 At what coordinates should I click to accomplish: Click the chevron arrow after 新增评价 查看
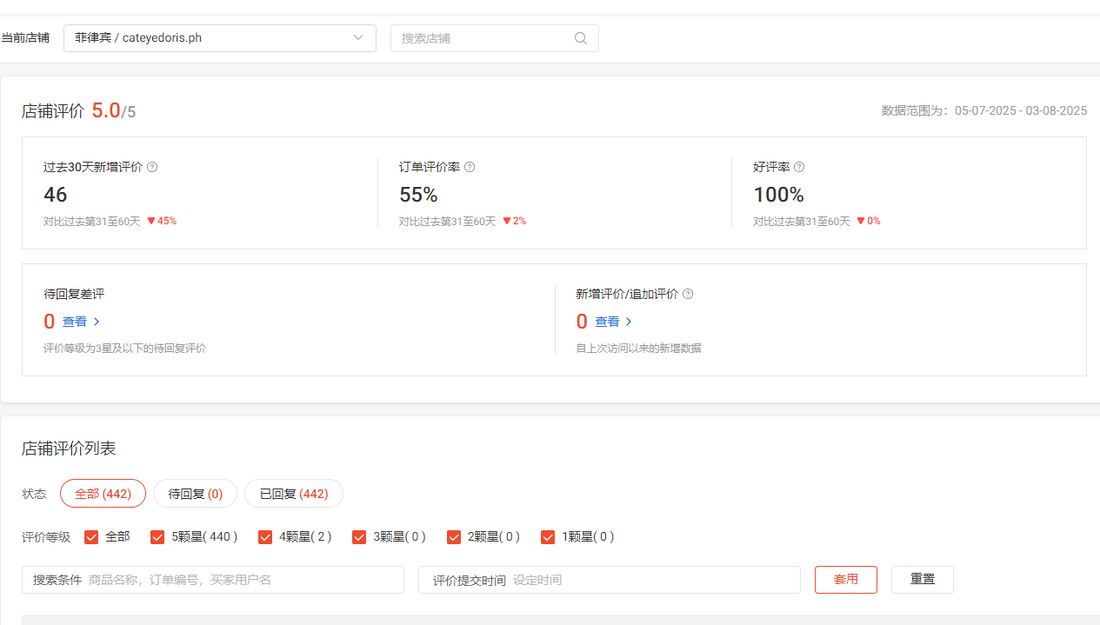pos(629,322)
